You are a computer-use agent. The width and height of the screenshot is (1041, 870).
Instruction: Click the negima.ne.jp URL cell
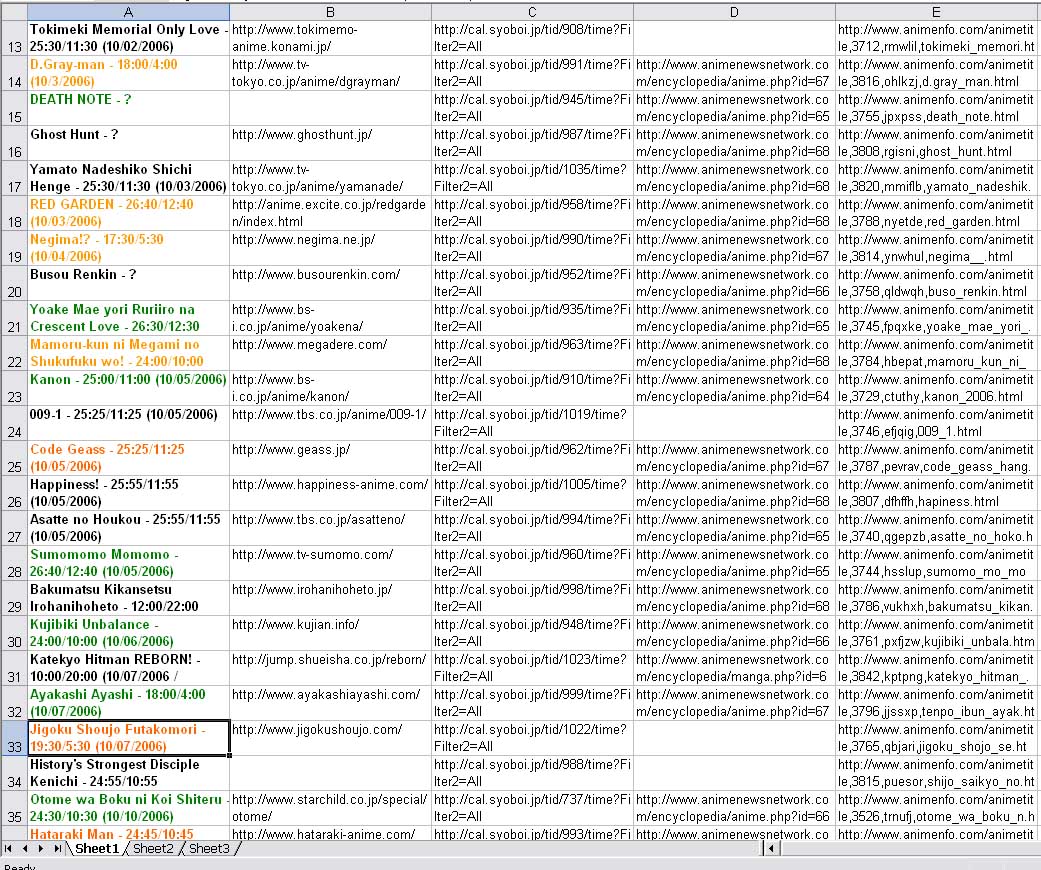330,248
